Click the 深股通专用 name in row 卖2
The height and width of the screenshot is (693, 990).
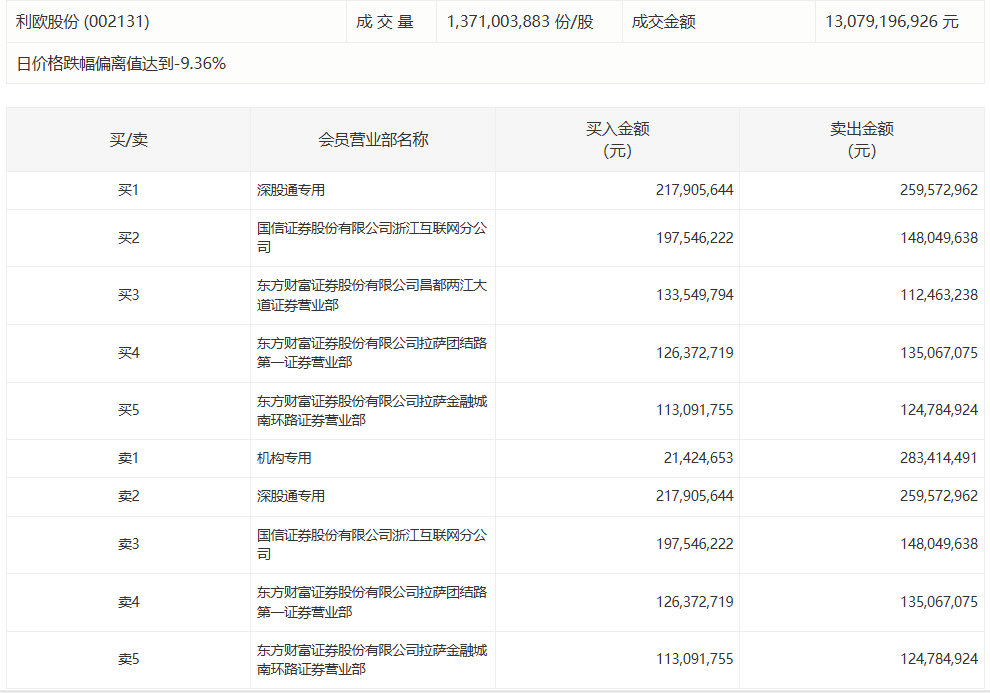click(291, 496)
